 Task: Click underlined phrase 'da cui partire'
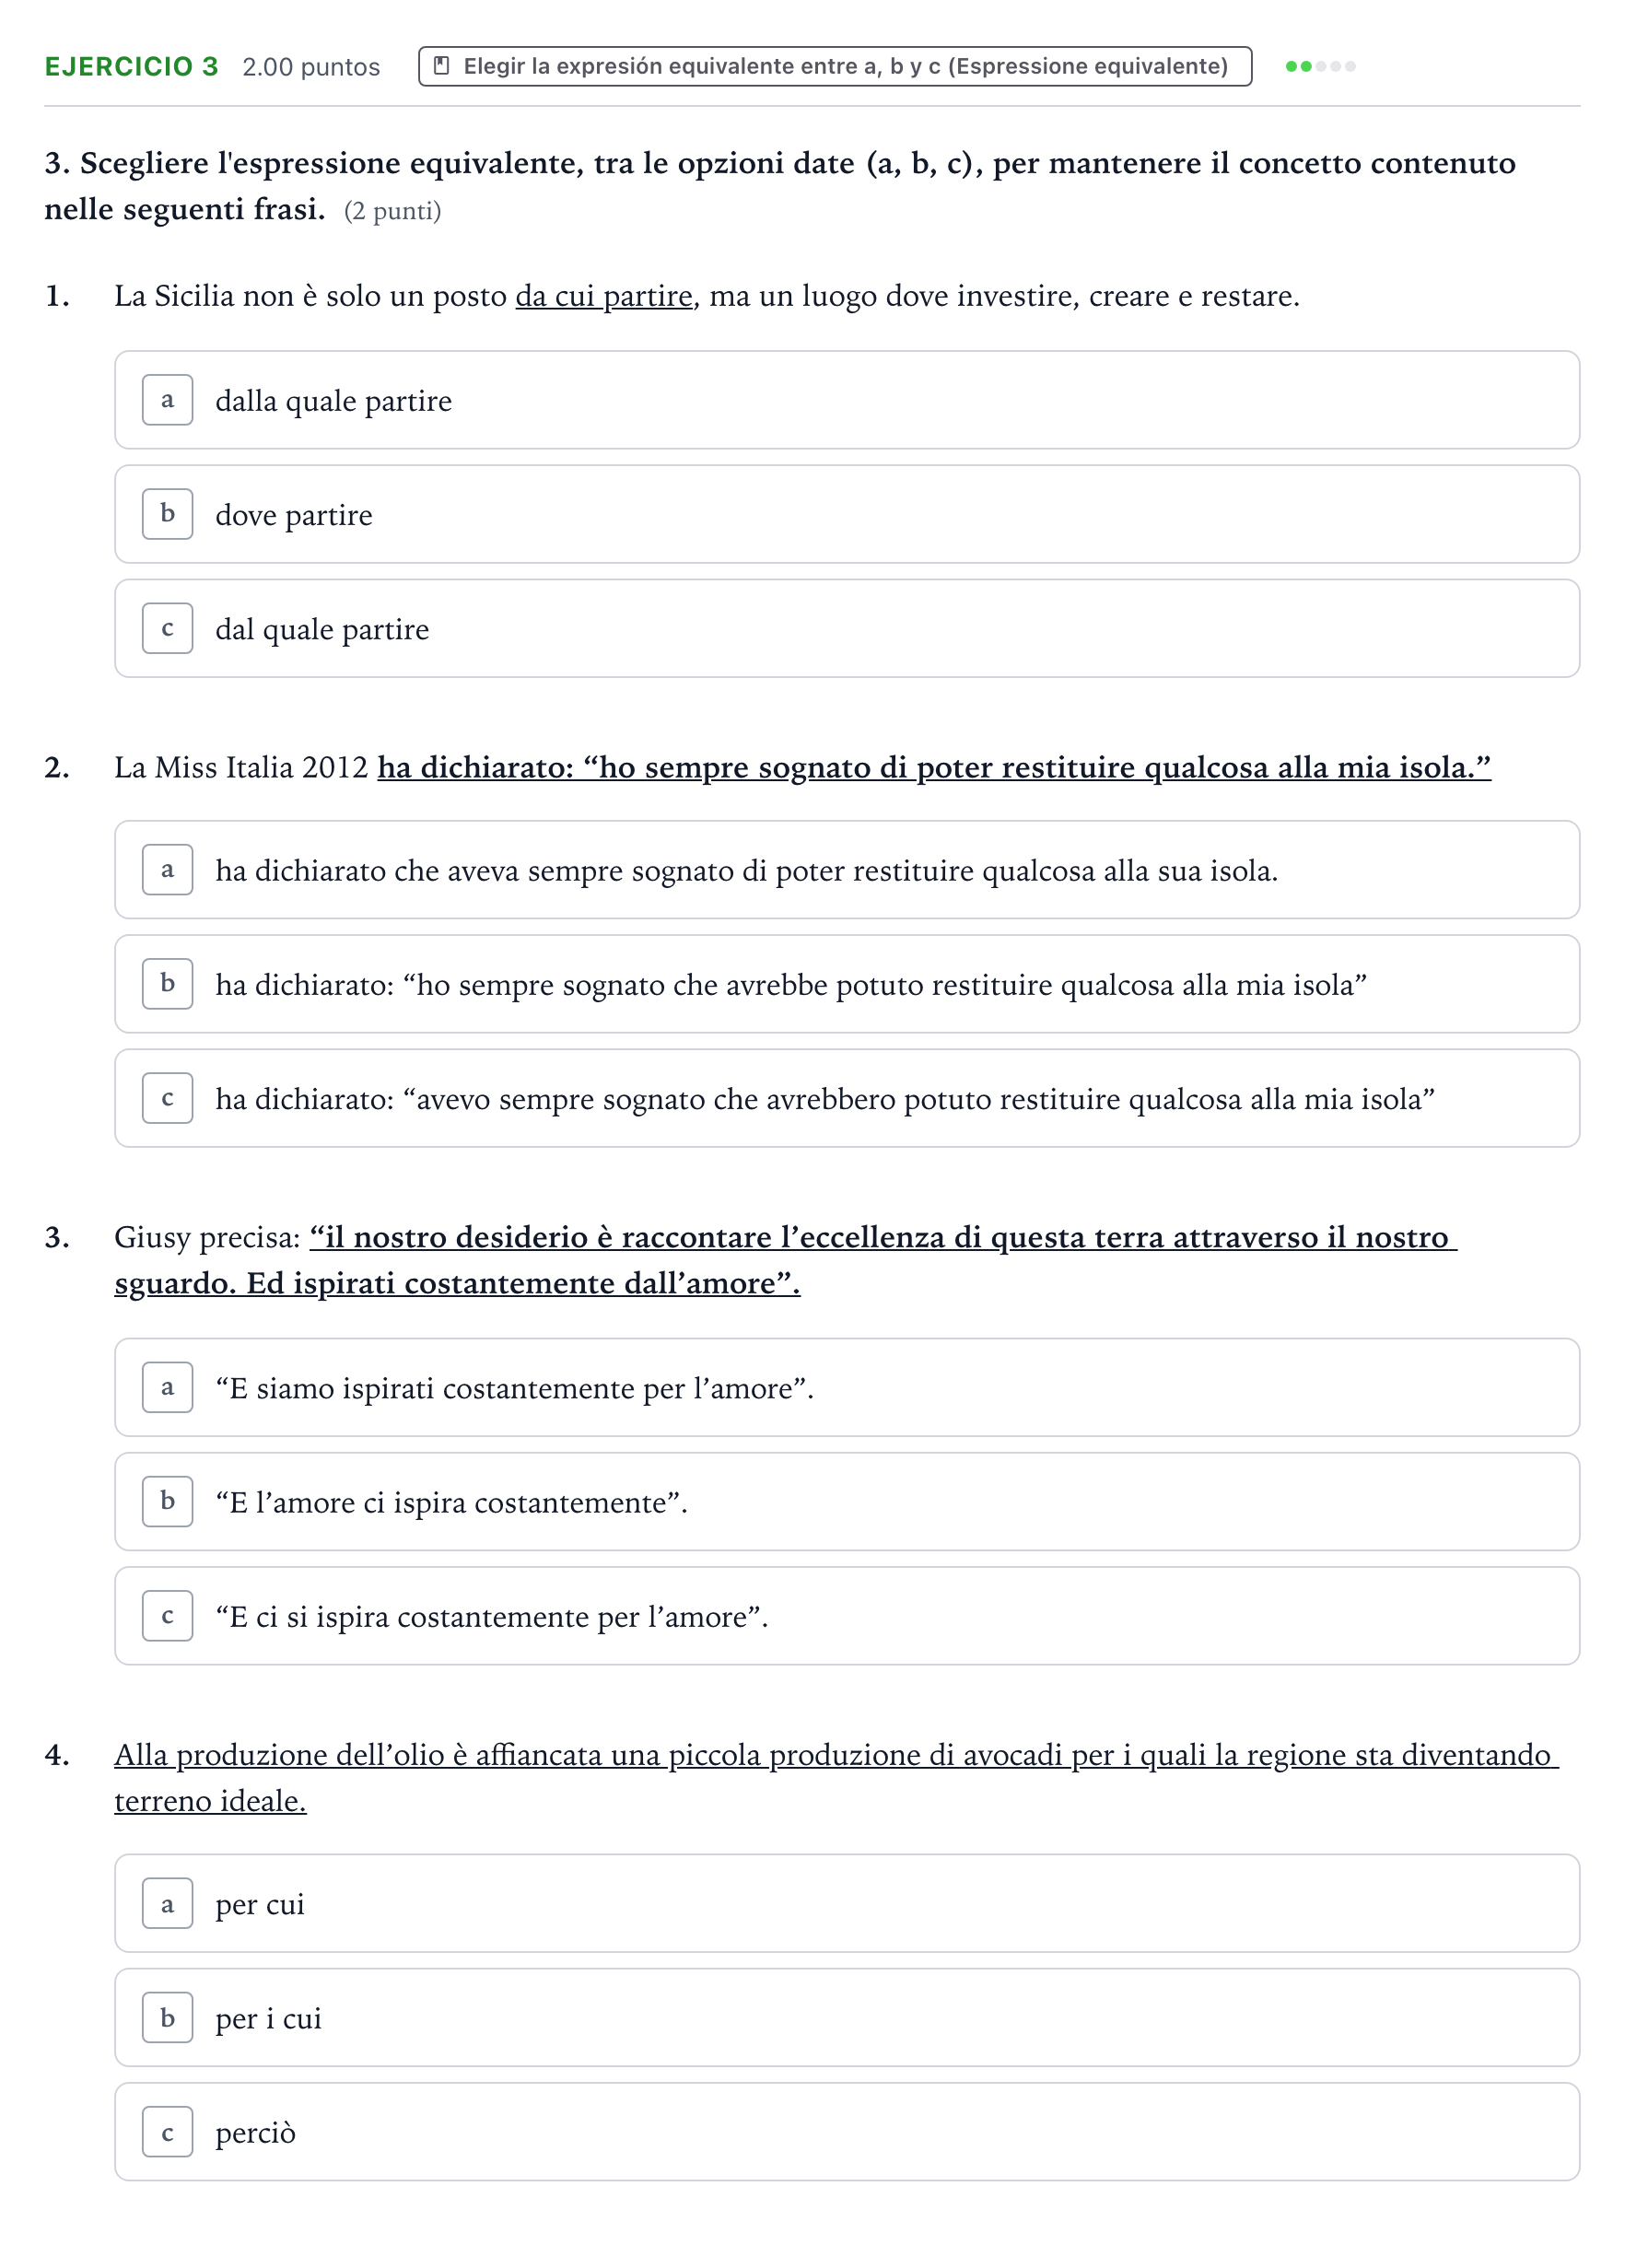[604, 296]
